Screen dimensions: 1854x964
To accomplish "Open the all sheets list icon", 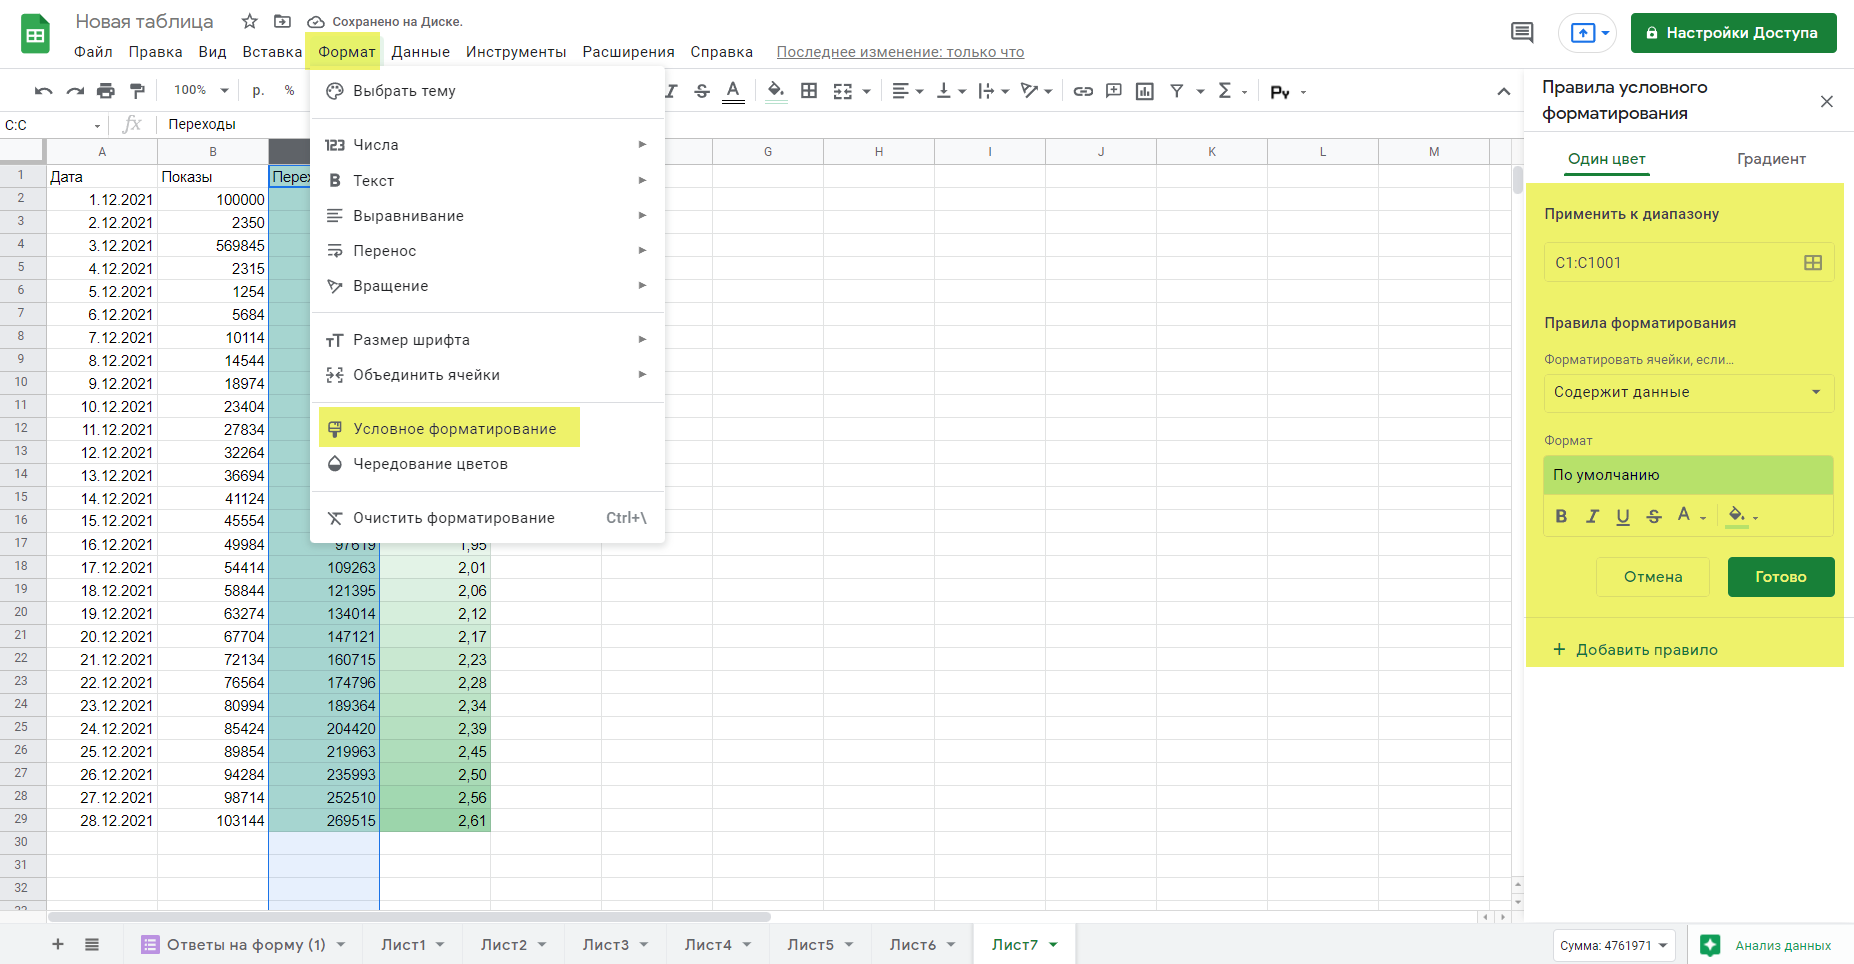I will [x=92, y=944].
